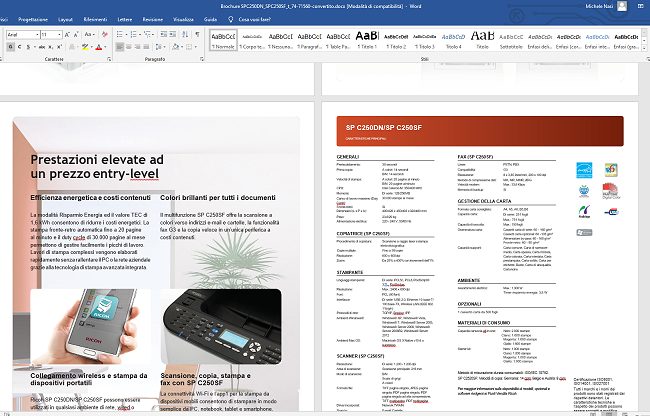Click in 'Cosa vuoi fare?' search field

[x=255, y=19]
